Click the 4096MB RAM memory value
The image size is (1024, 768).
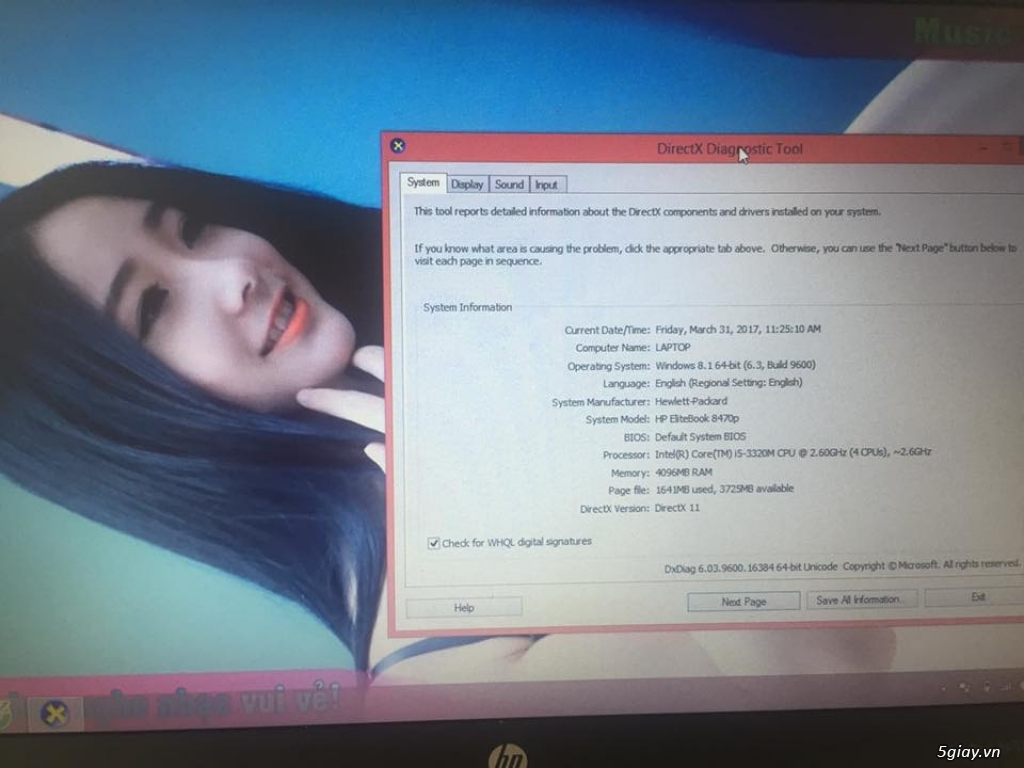click(684, 472)
